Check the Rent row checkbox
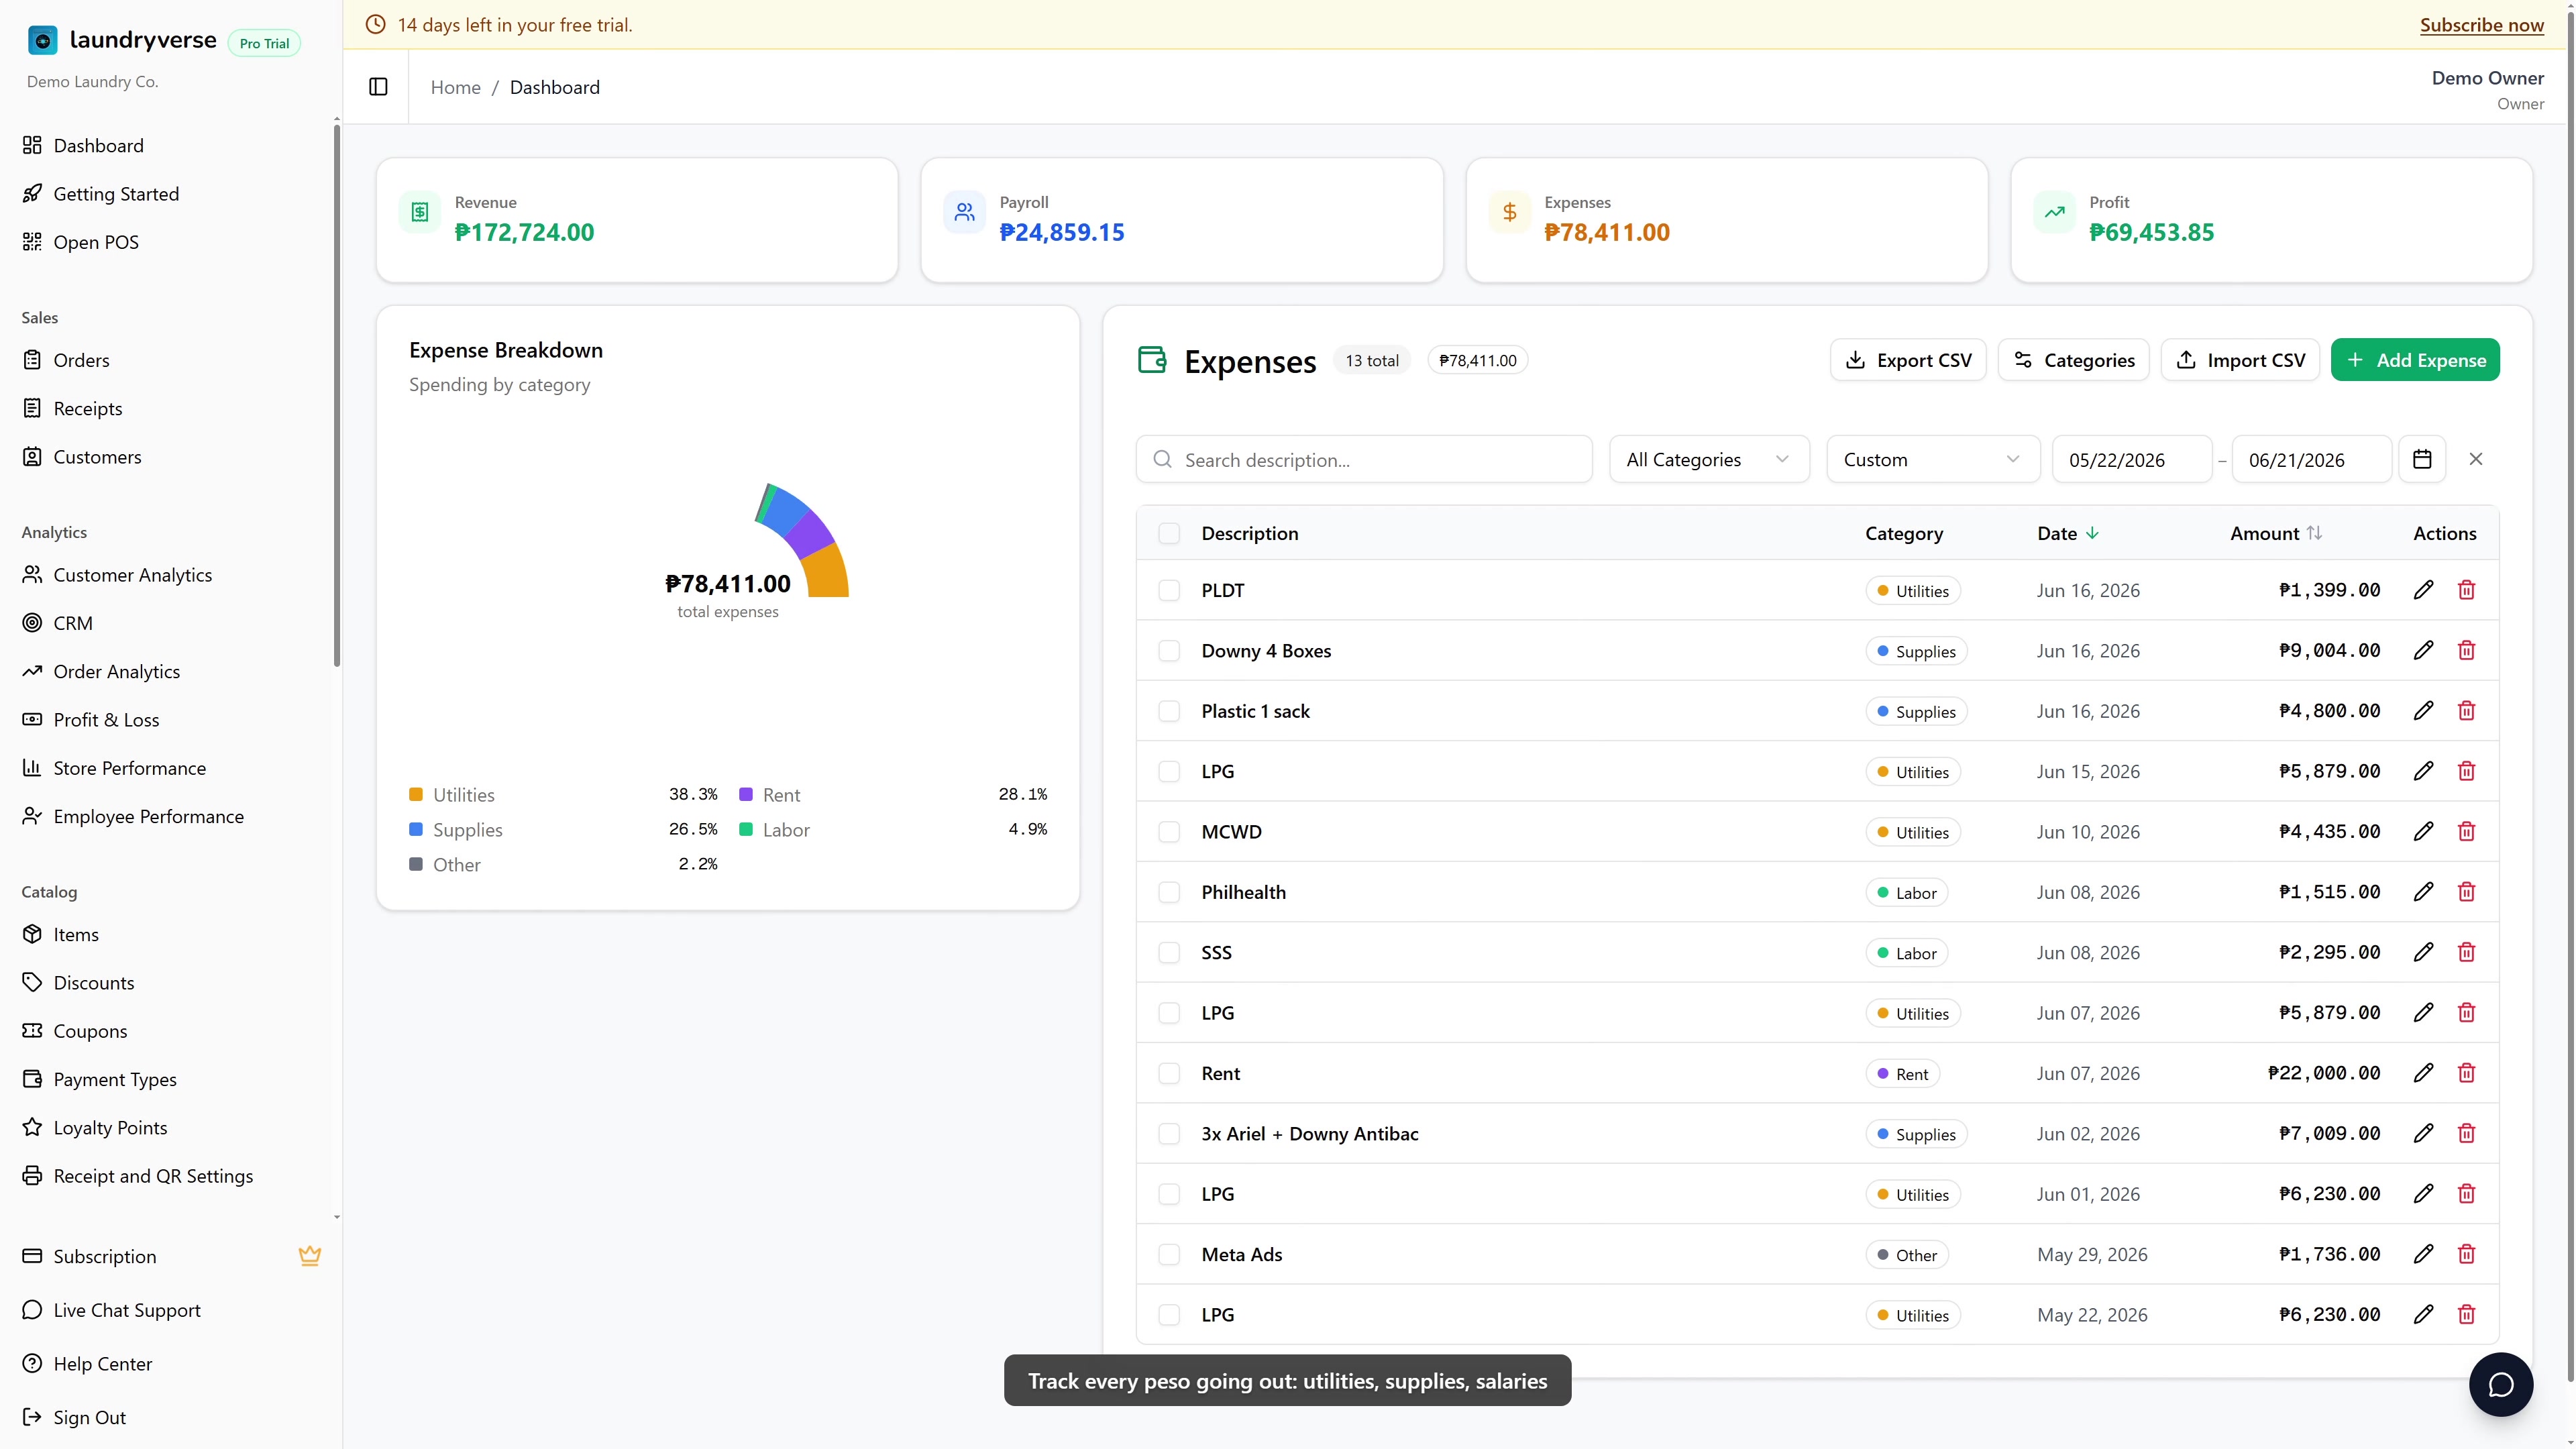This screenshot has width=2576, height=1449. (x=1169, y=1073)
